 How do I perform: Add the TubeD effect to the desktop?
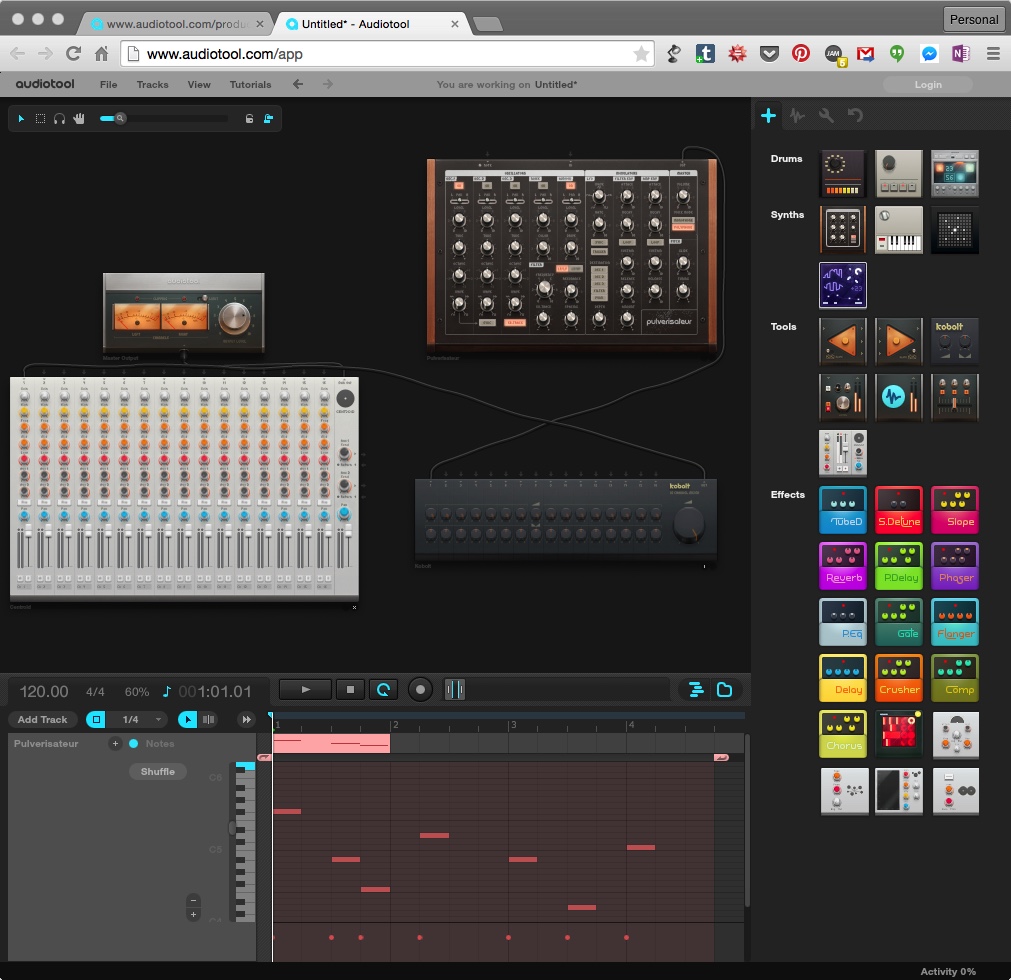pos(843,509)
